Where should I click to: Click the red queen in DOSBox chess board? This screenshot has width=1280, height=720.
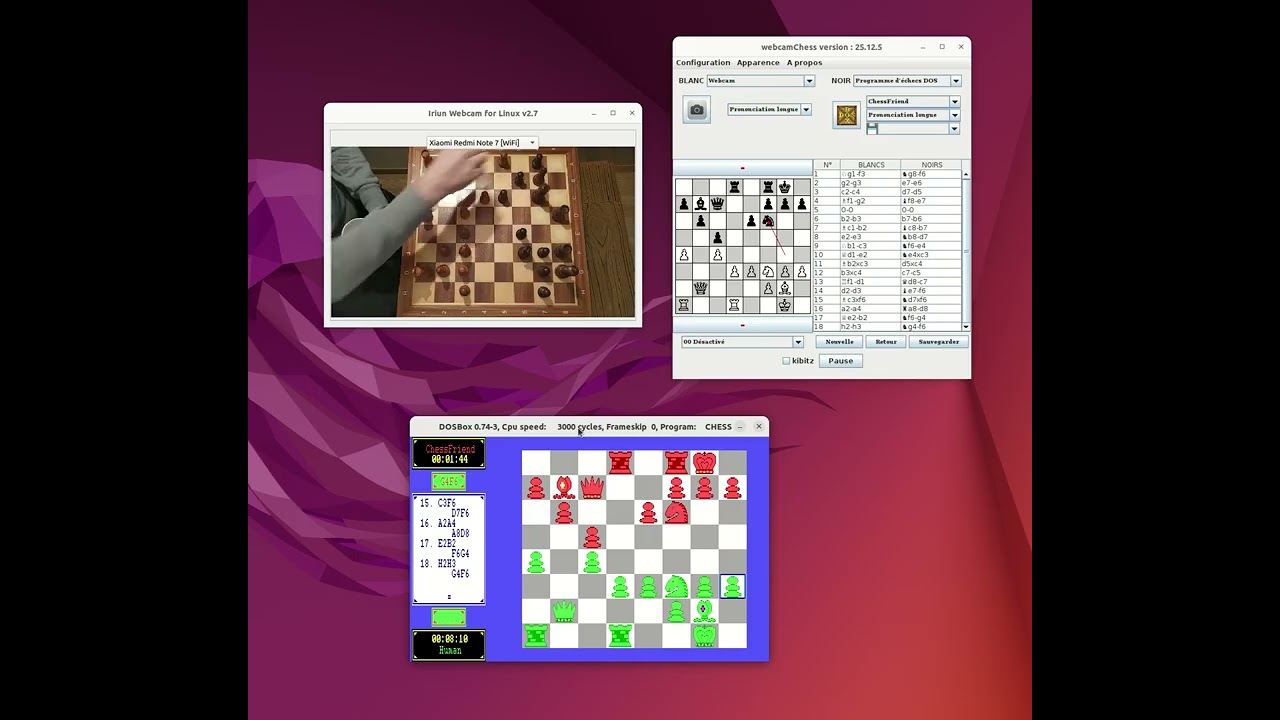(592, 487)
